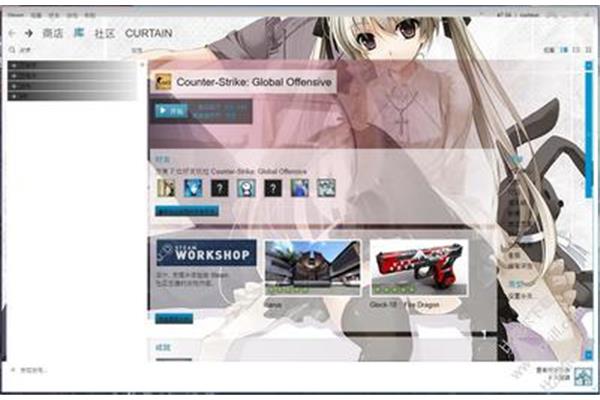
Task: Expand the fourth game category row
Action: [72, 96]
